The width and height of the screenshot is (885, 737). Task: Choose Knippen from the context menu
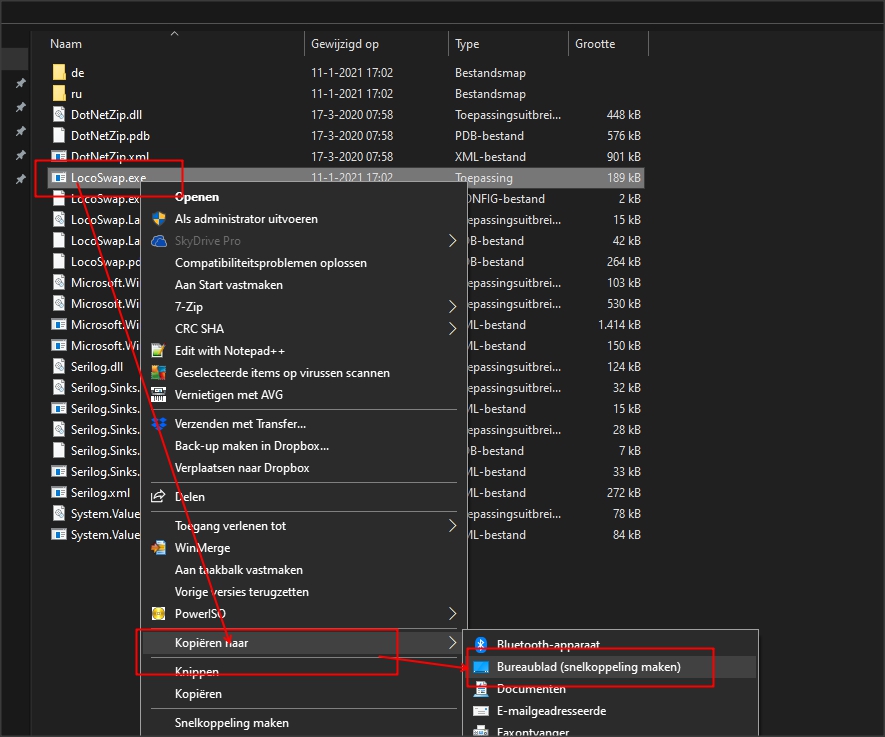(197, 672)
